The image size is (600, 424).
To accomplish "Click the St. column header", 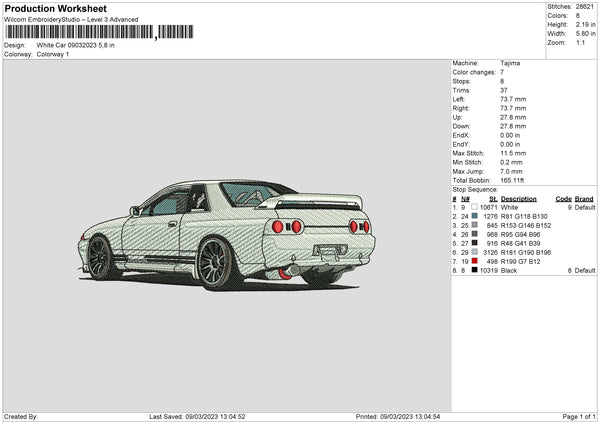I will (492, 198).
